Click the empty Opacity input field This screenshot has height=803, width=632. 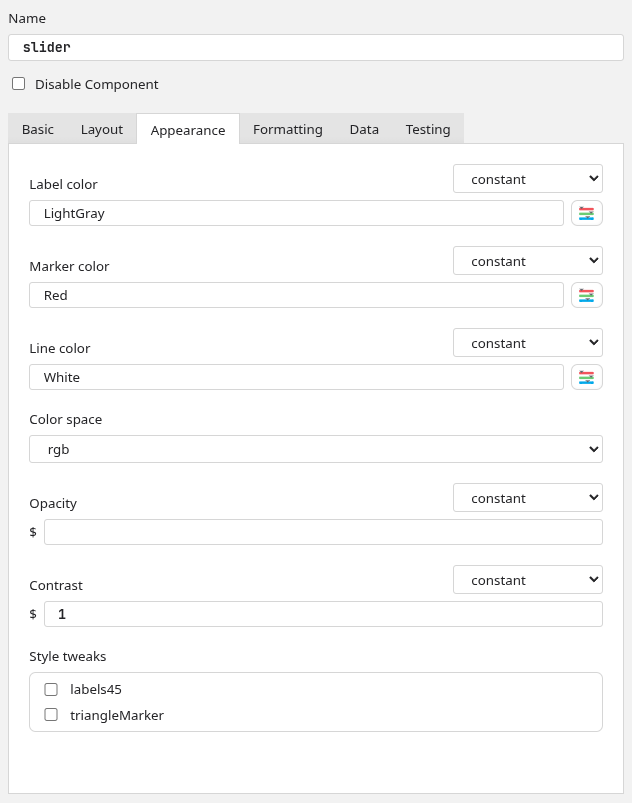323,532
